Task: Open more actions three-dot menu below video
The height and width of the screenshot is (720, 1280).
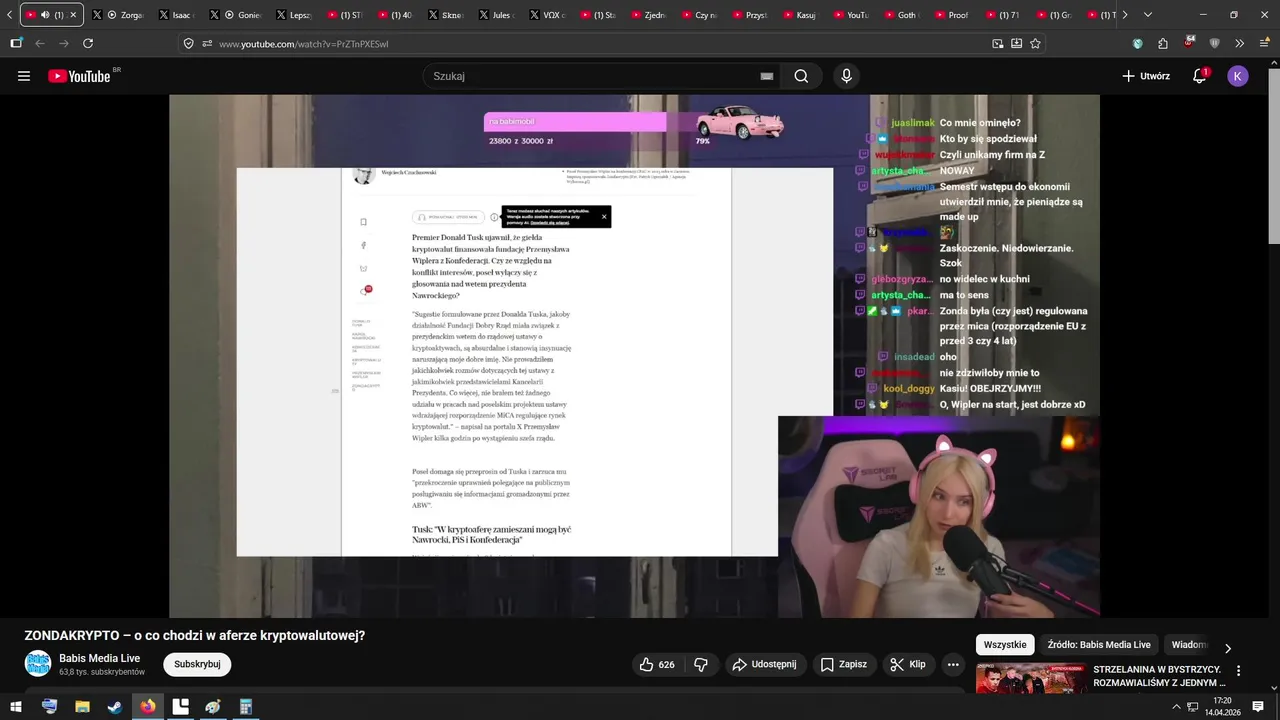Action: (953, 664)
